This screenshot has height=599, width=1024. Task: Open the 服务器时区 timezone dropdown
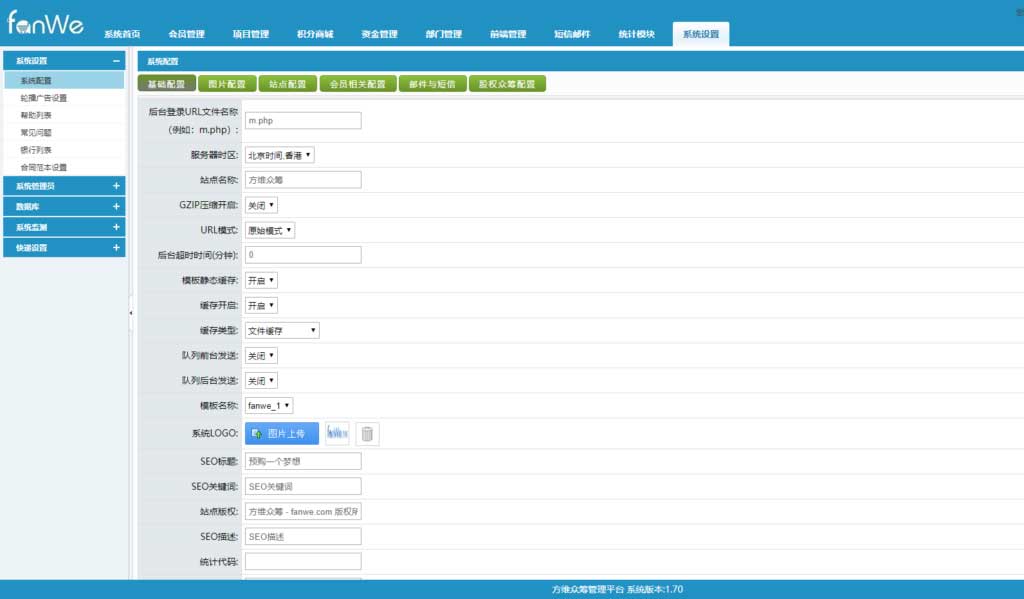click(x=280, y=155)
